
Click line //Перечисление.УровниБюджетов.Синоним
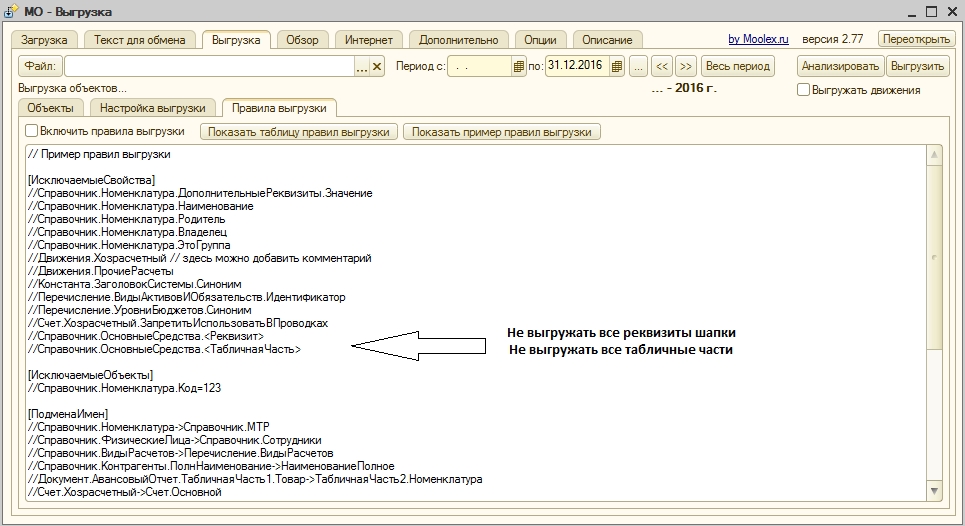(140, 310)
